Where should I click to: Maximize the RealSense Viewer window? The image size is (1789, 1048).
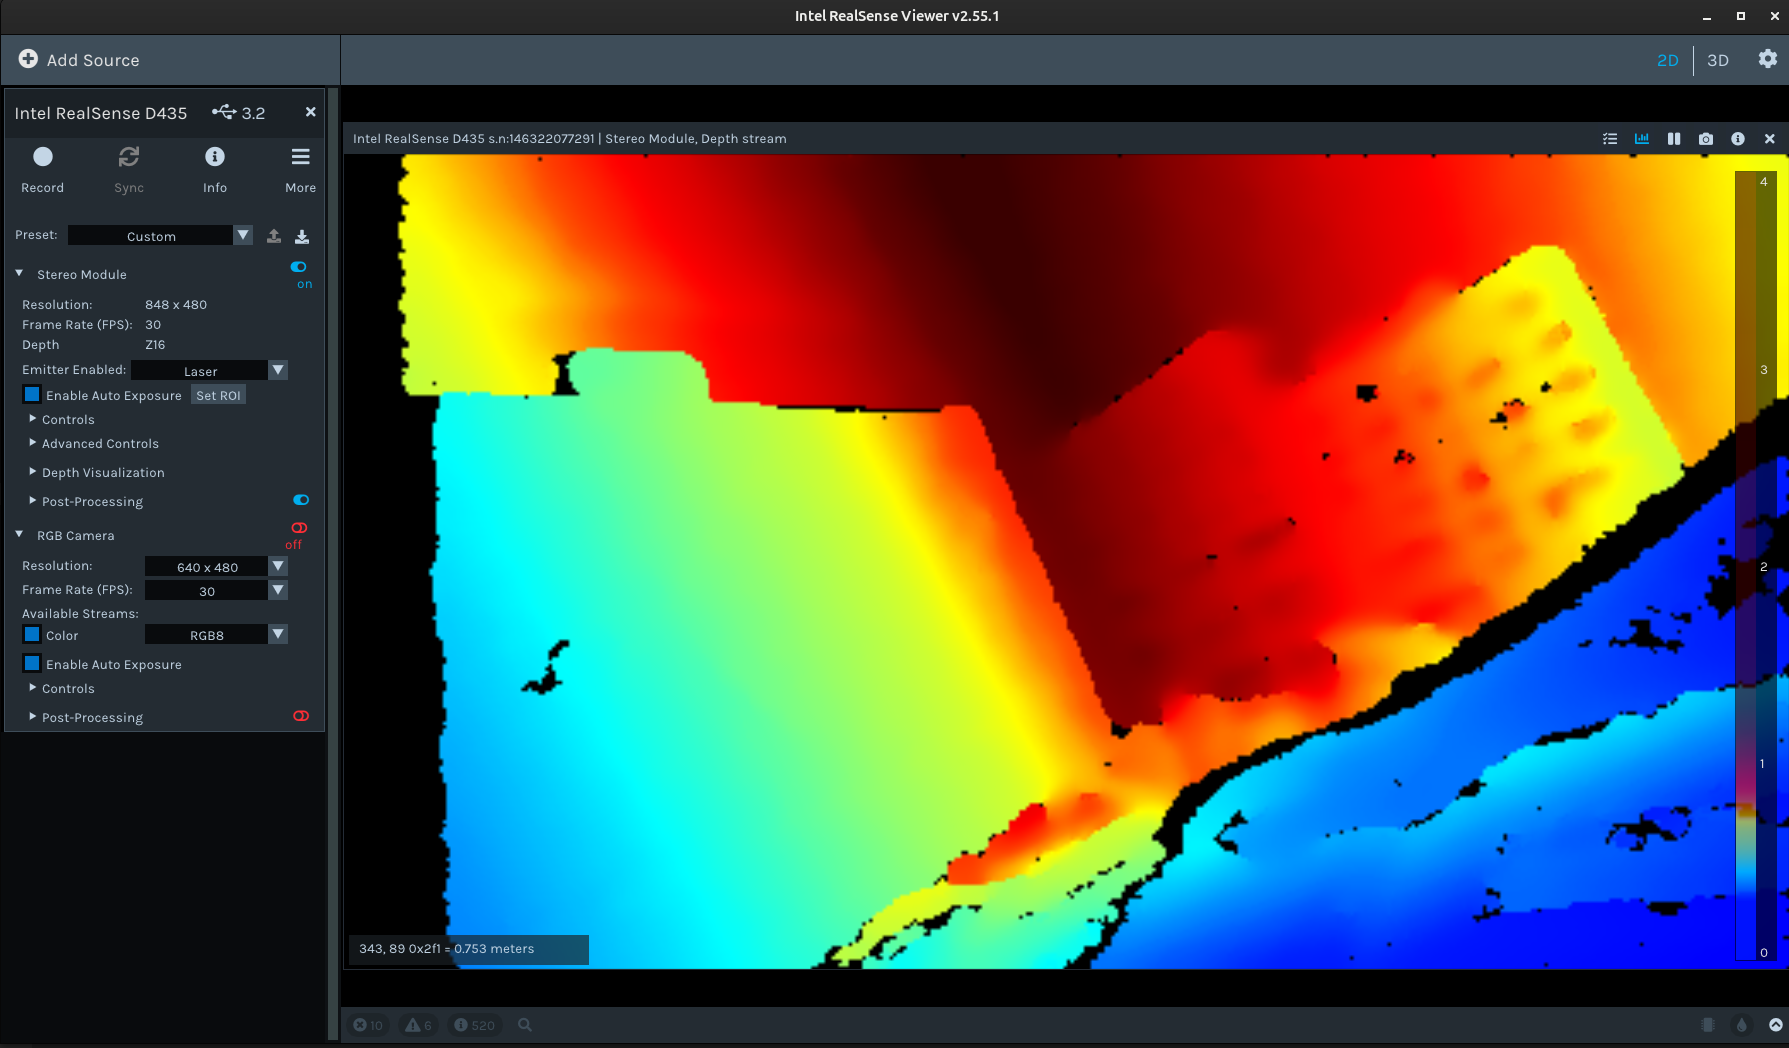pyautogui.click(x=1741, y=16)
